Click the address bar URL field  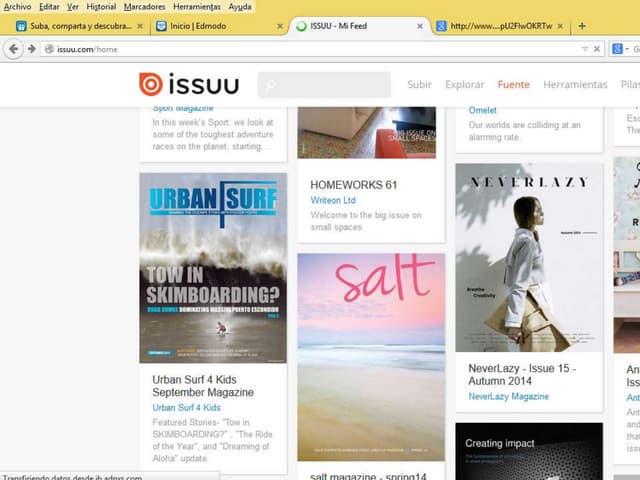click(x=300, y=48)
